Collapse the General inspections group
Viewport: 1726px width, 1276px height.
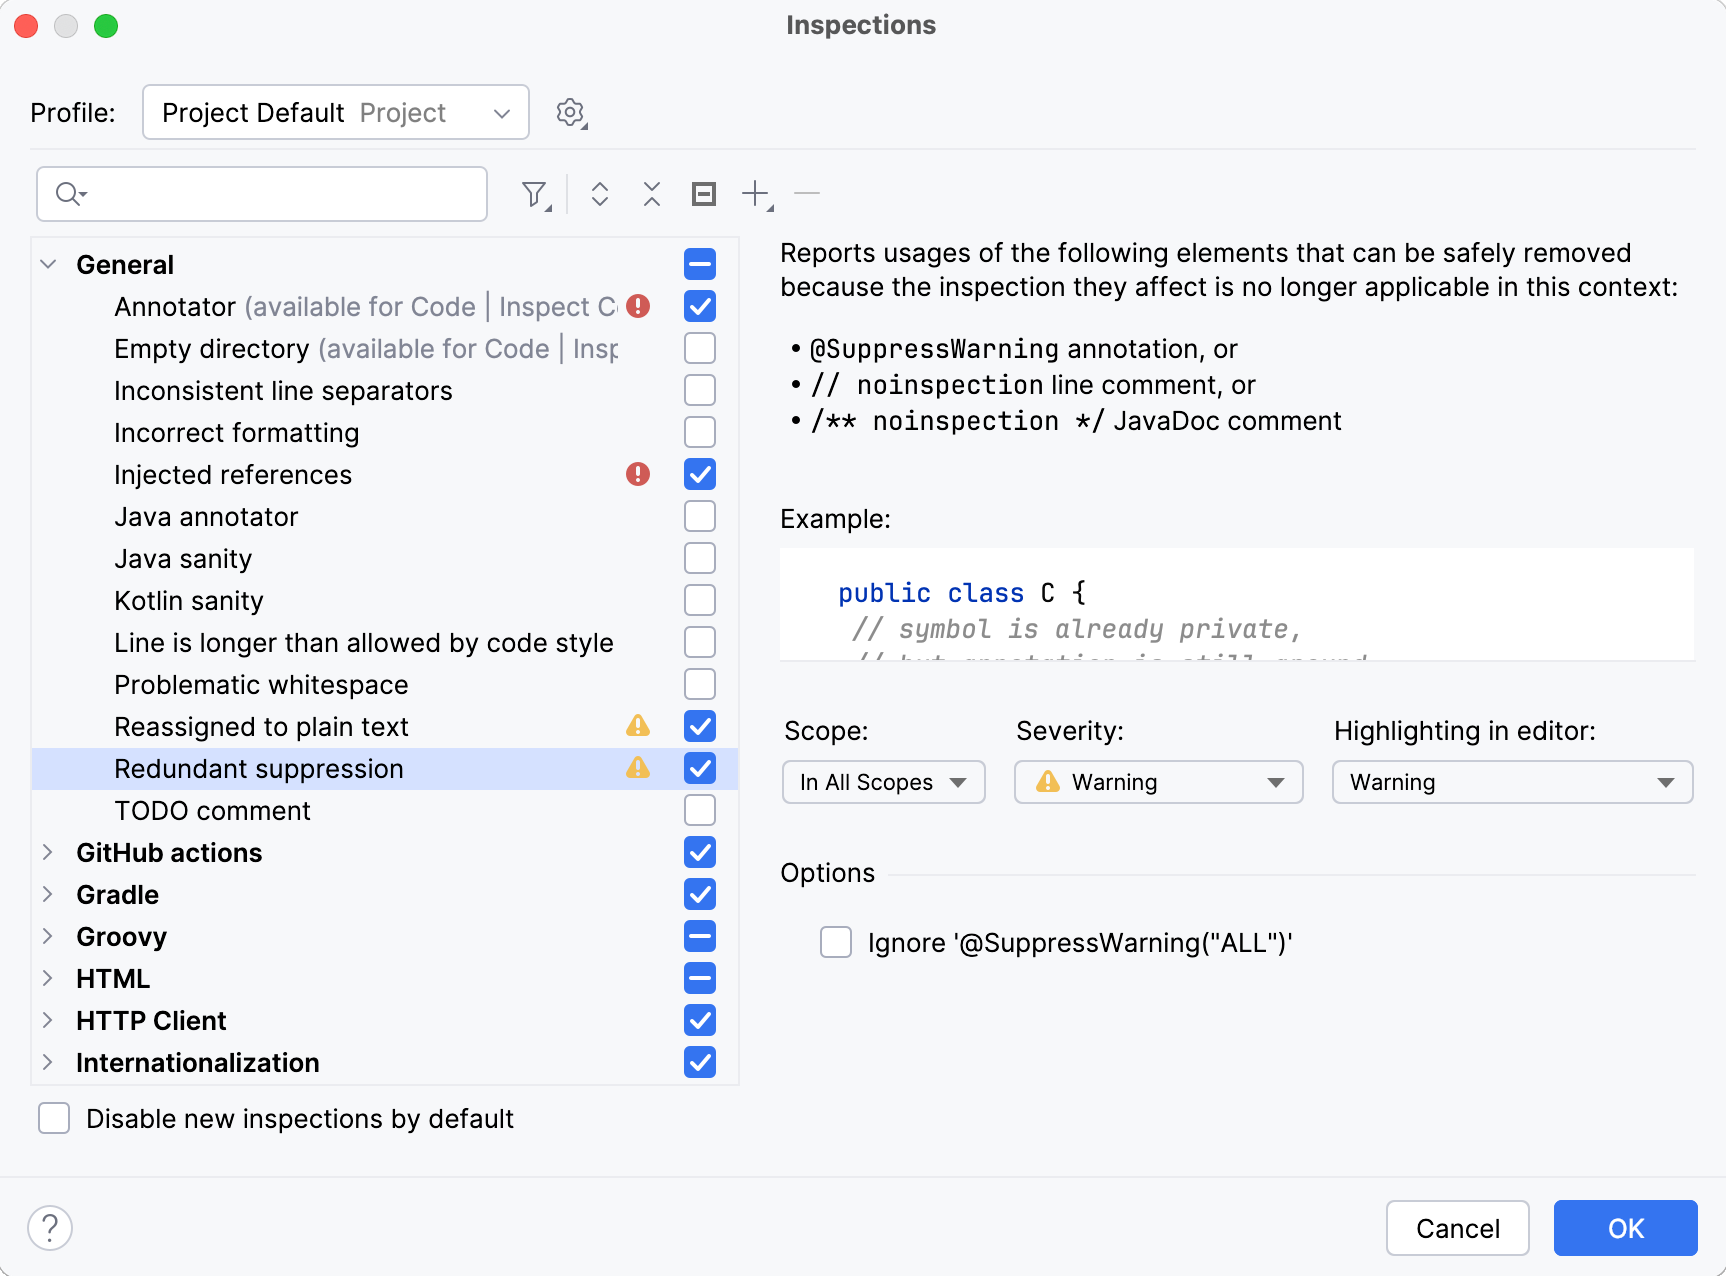[46, 264]
